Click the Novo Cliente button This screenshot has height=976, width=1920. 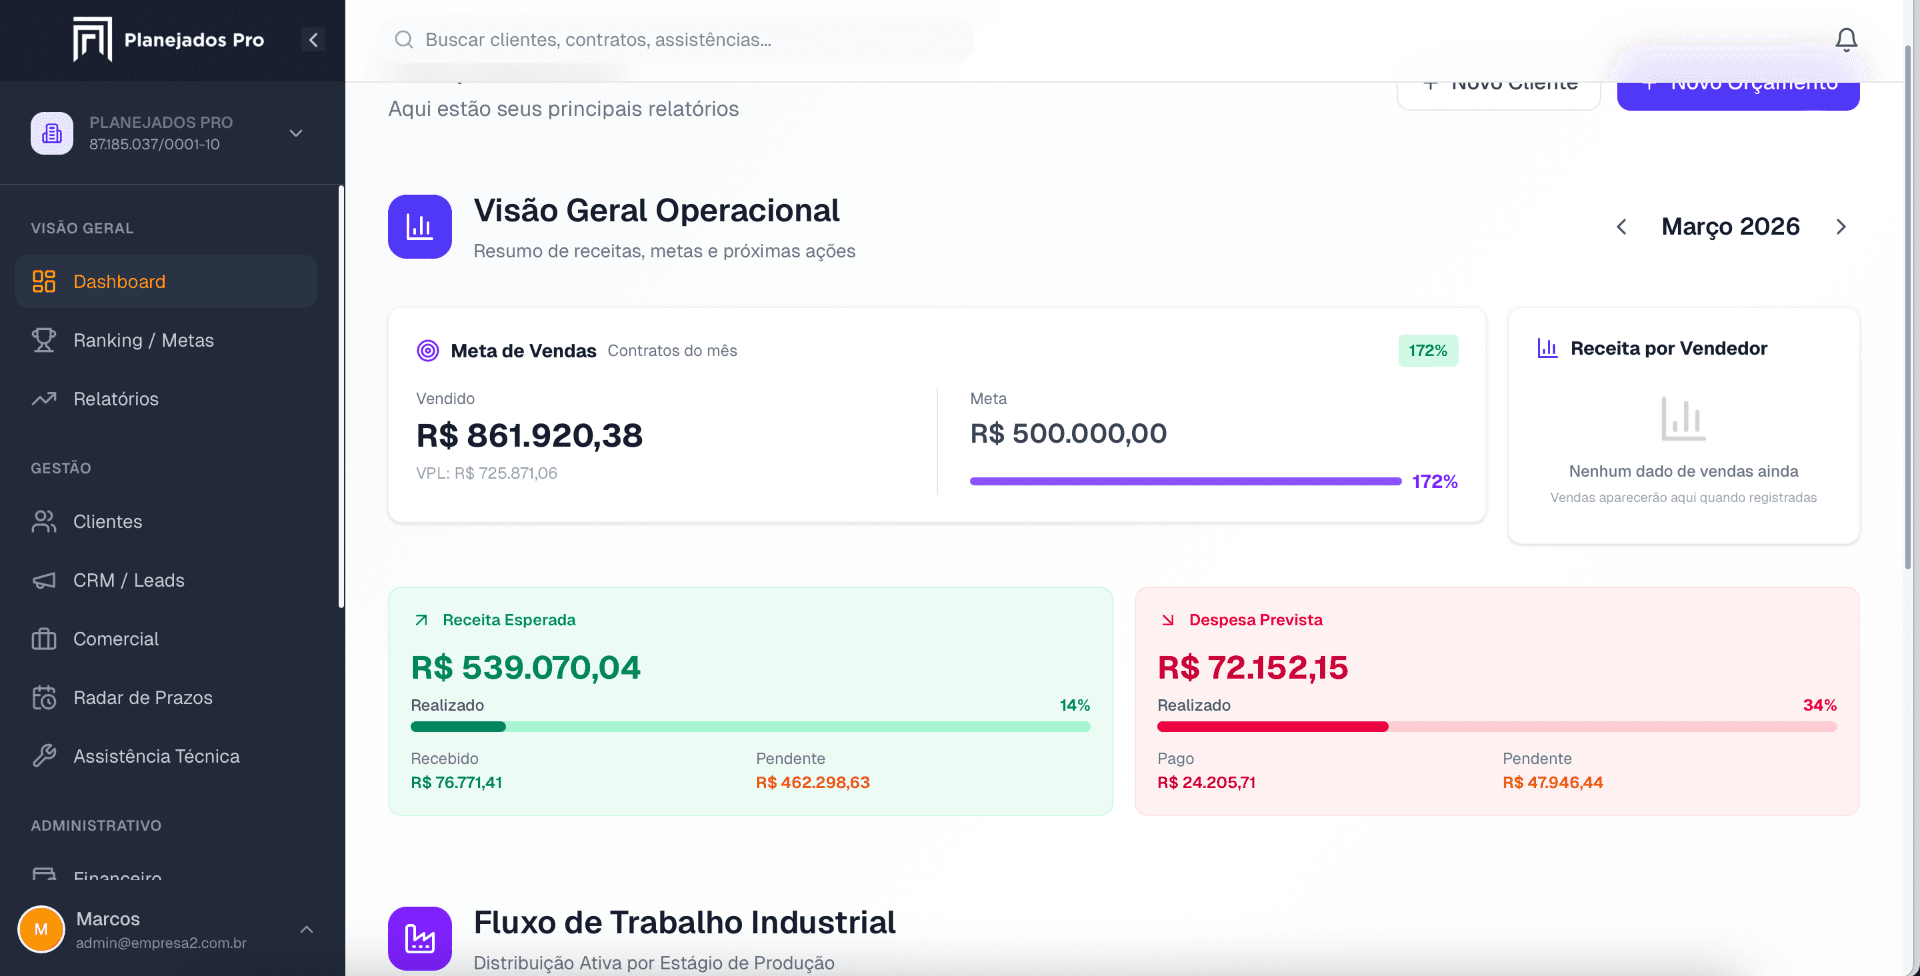pyautogui.click(x=1499, y=88)
